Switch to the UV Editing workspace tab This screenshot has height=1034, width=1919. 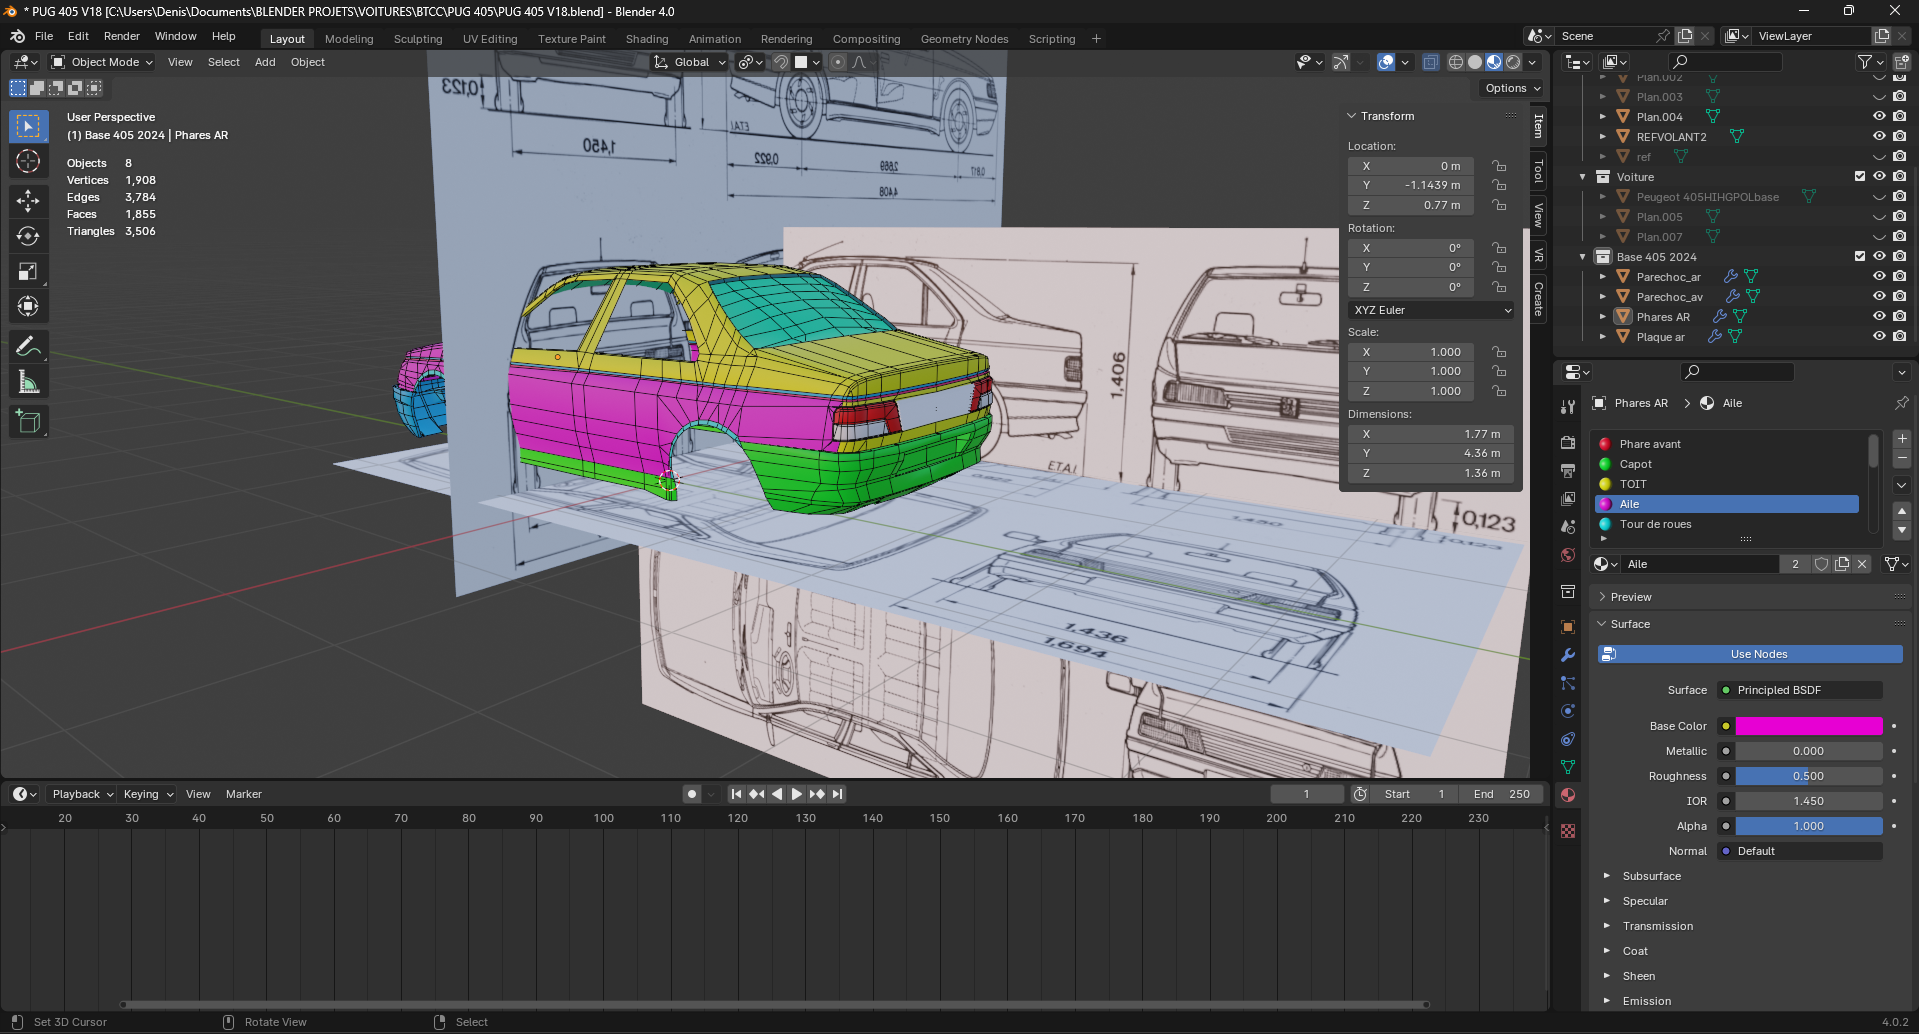tap(490, 39)
